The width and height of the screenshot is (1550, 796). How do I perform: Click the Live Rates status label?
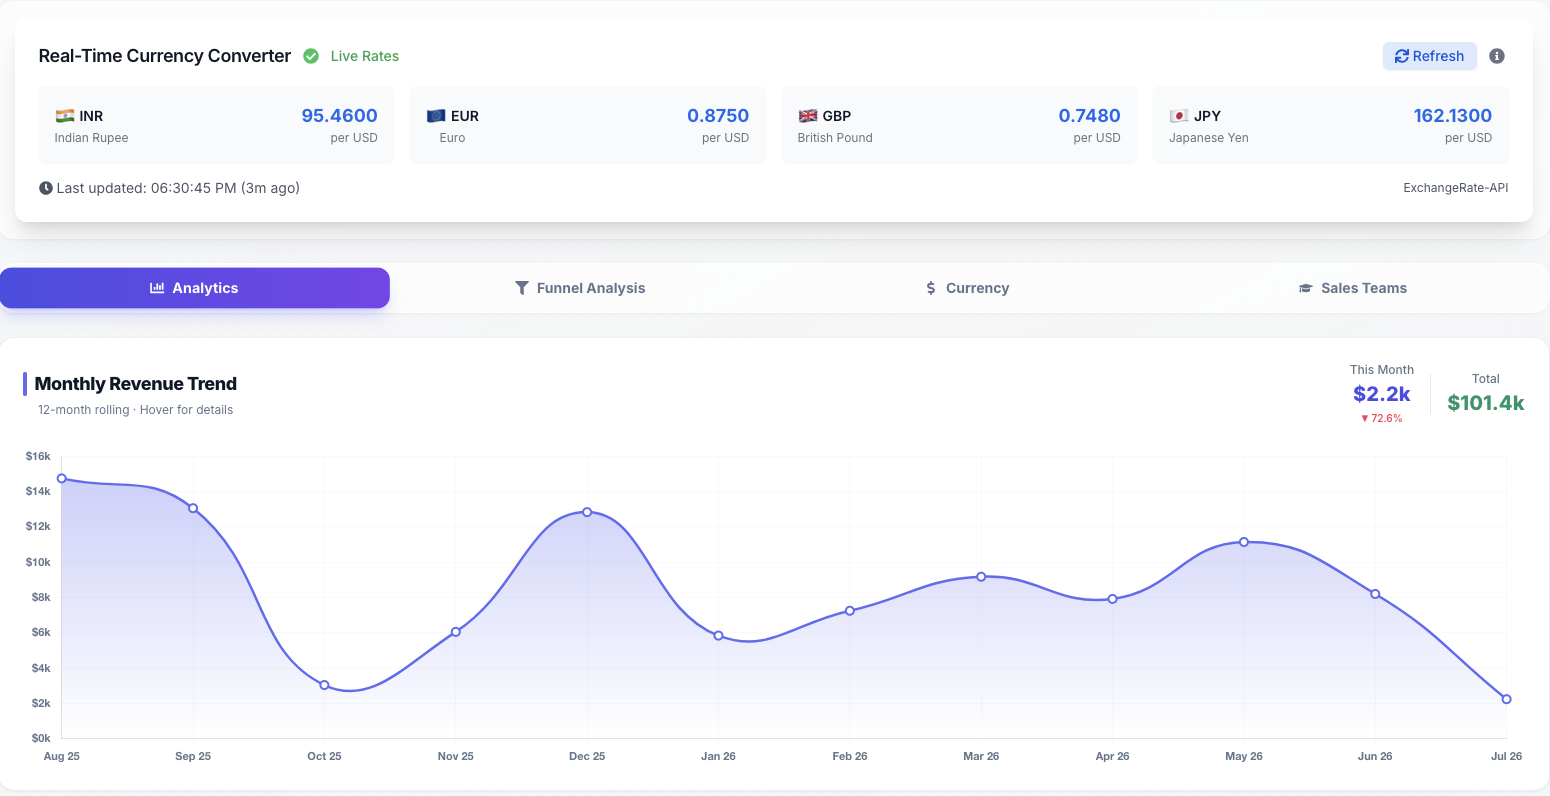click(x=365, y=56)
